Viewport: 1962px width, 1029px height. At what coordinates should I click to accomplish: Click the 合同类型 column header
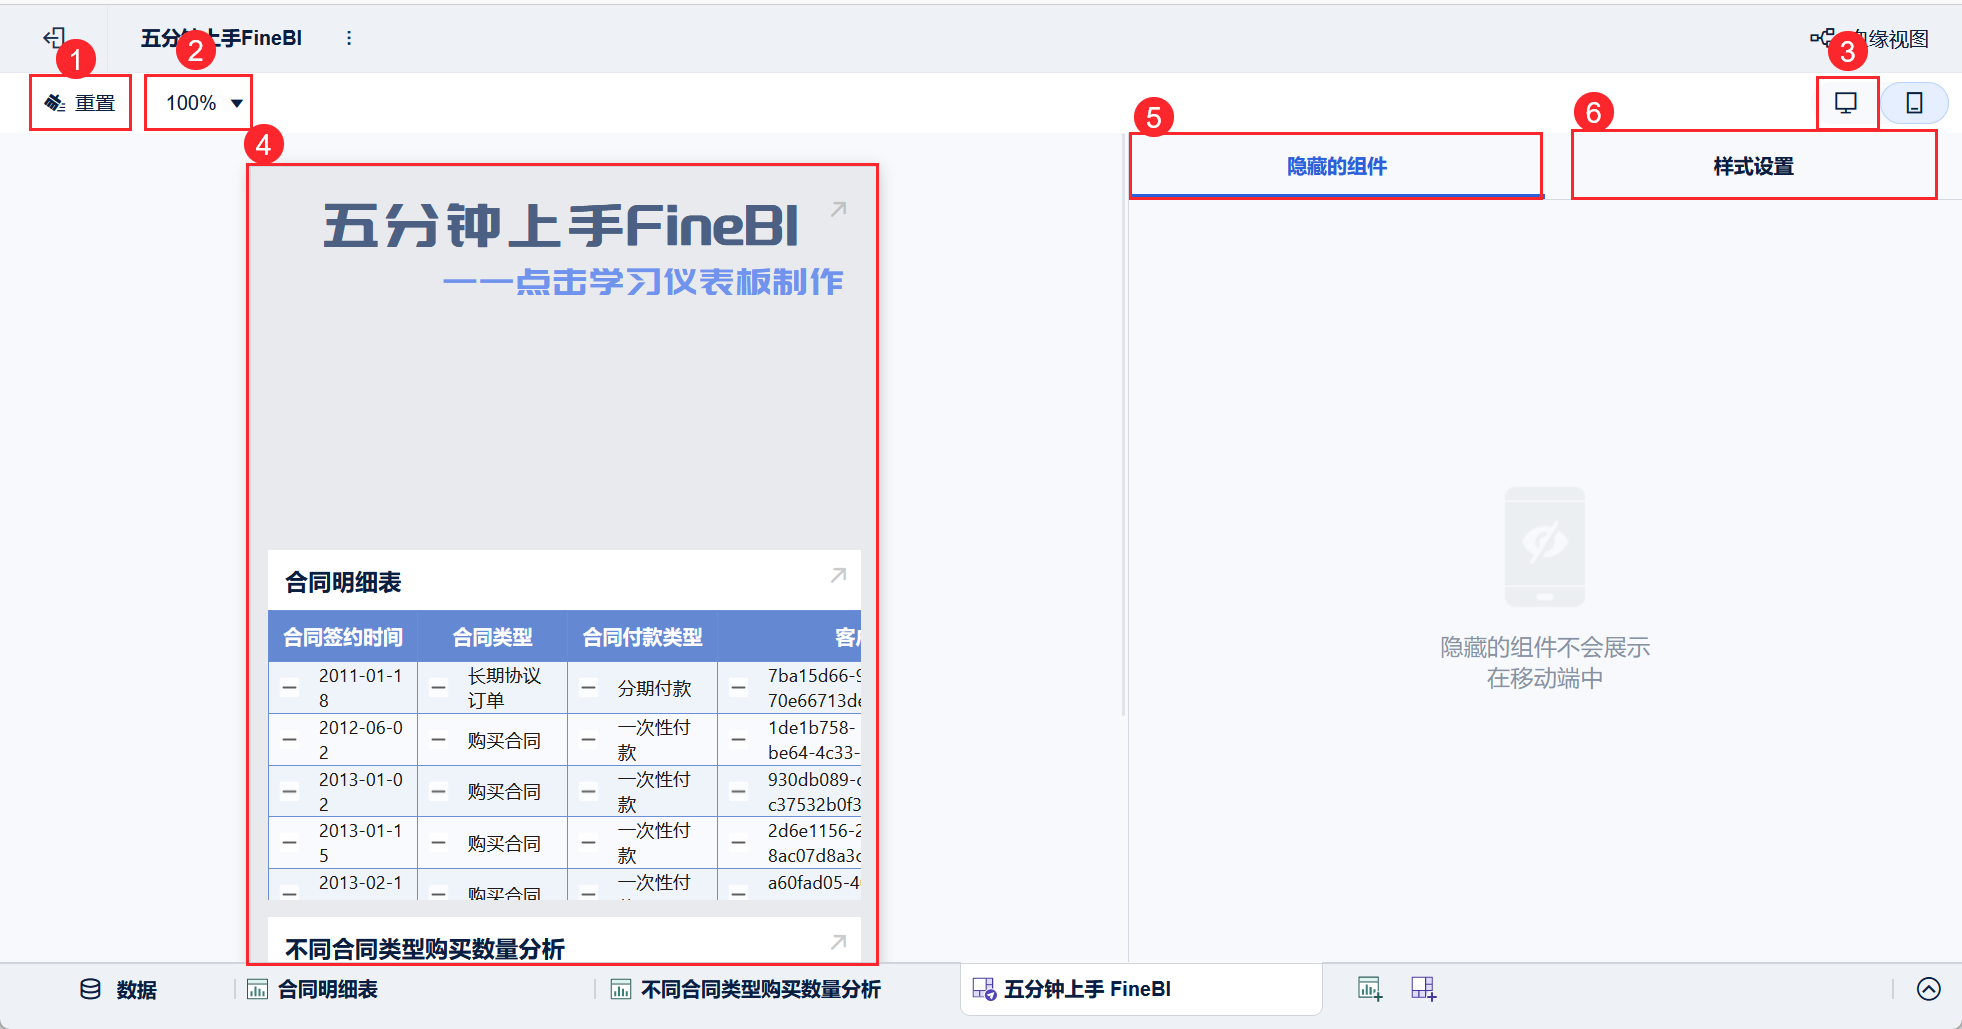coord(492,637)
